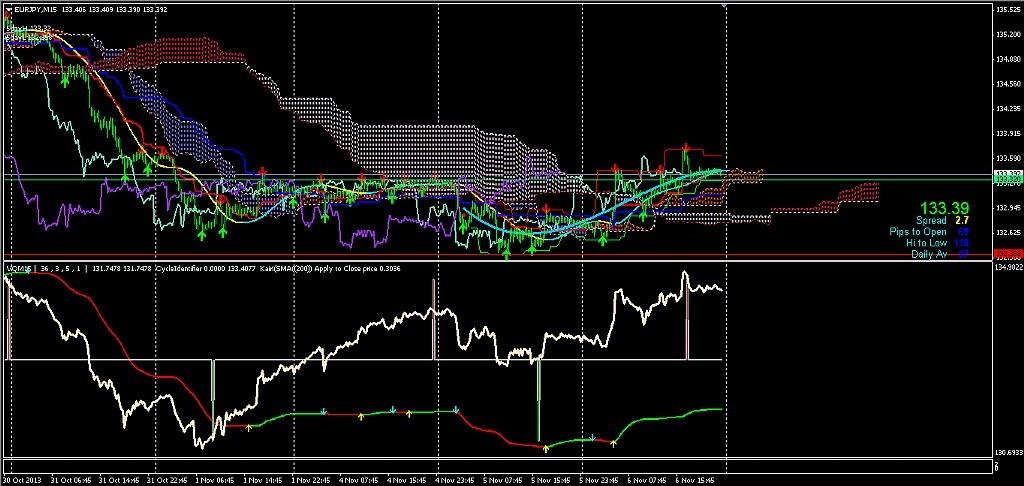Click the OHLC values 133.406 133.409 133.390 133.392
The image size is (1024, 486).
114,10
